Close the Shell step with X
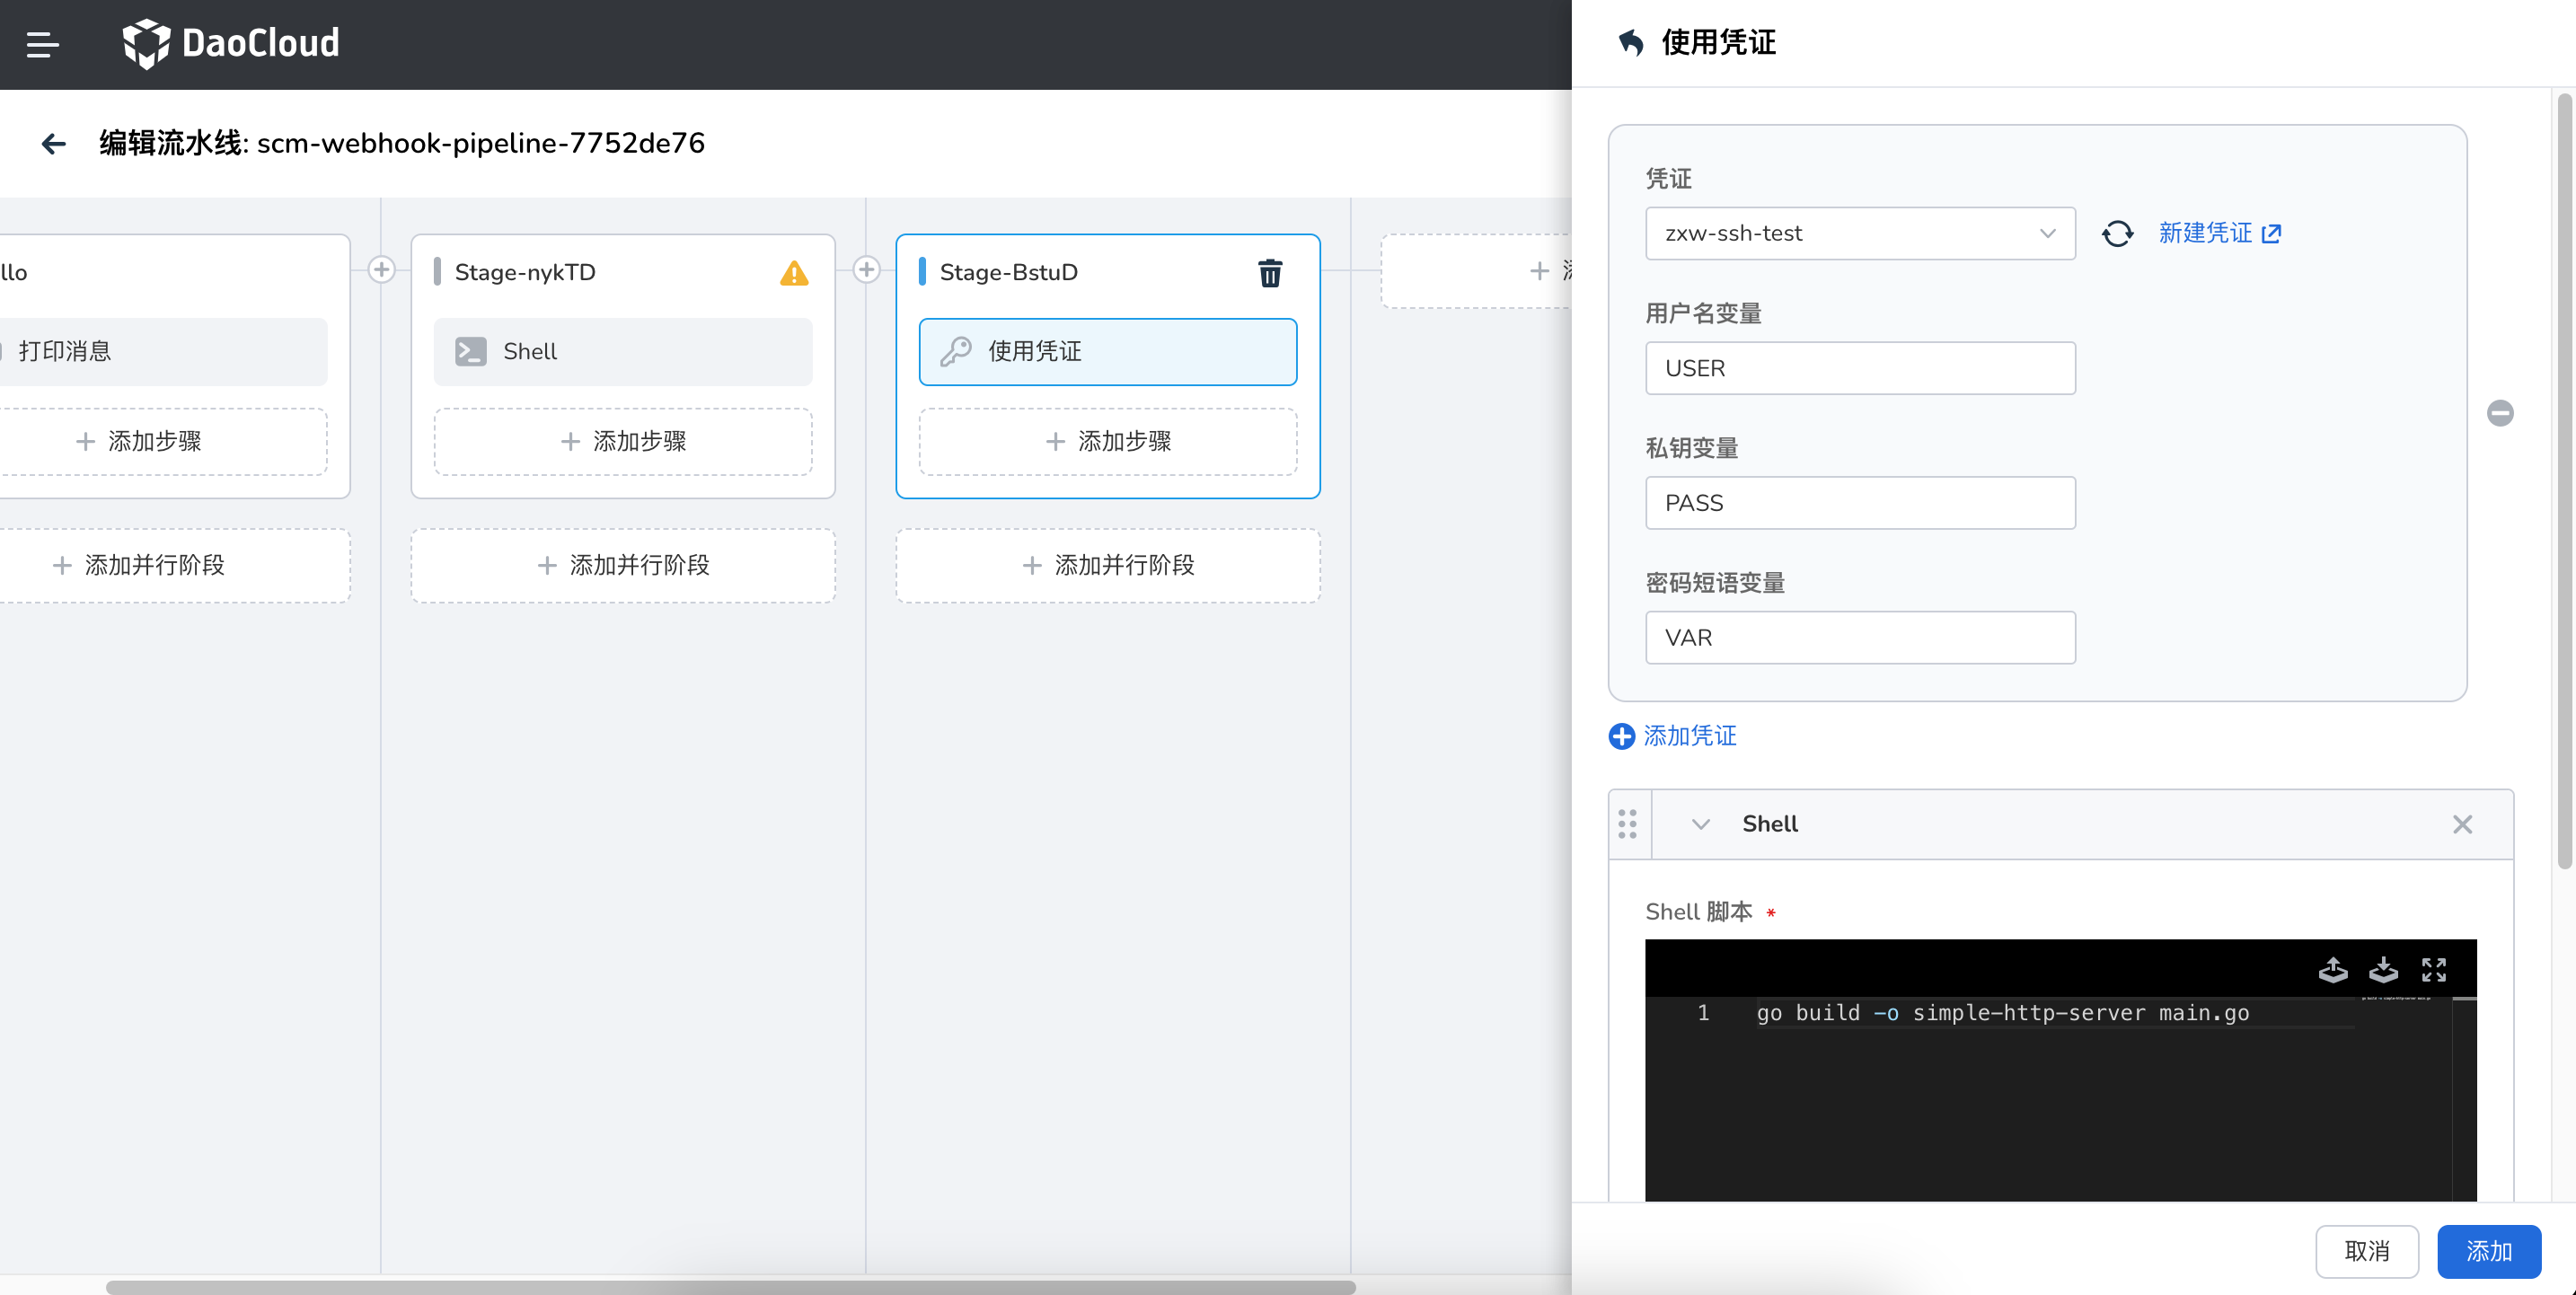 click(x=2462, y=824)
